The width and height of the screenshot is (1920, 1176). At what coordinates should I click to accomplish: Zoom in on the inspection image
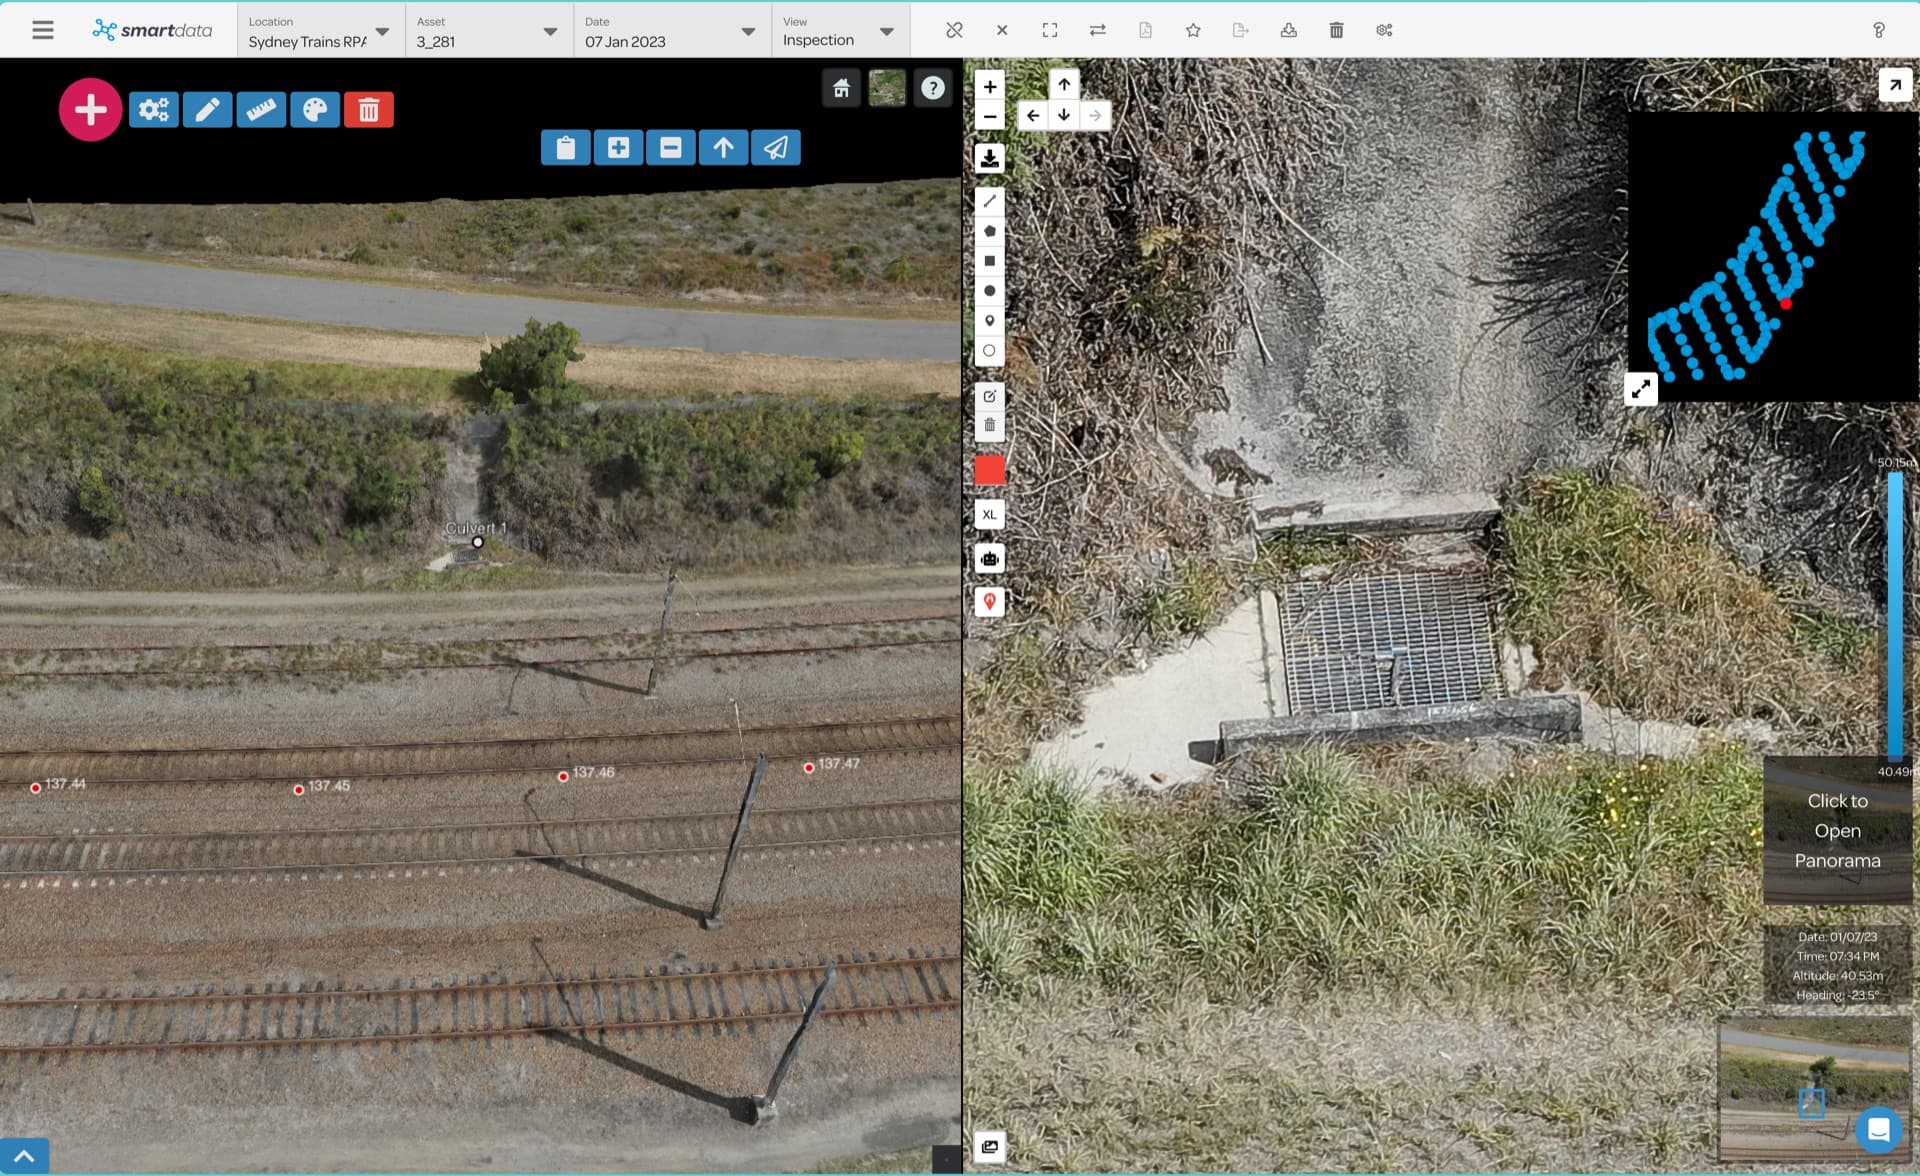coord(990,87)
